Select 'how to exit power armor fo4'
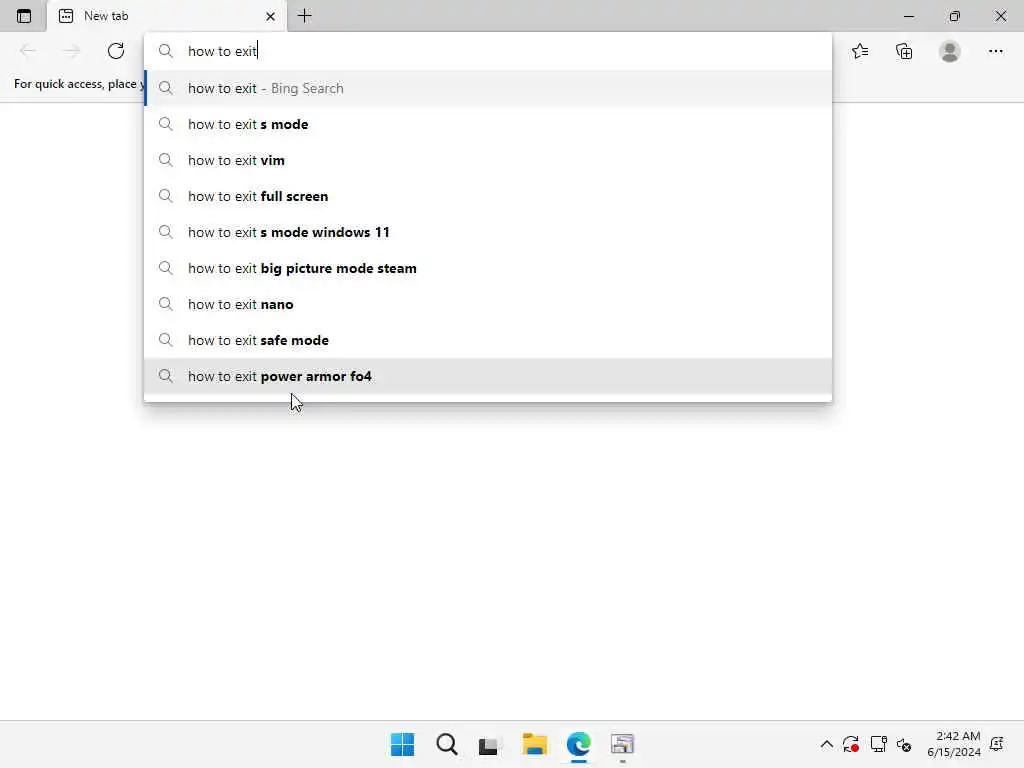 (x=488, y=376)
